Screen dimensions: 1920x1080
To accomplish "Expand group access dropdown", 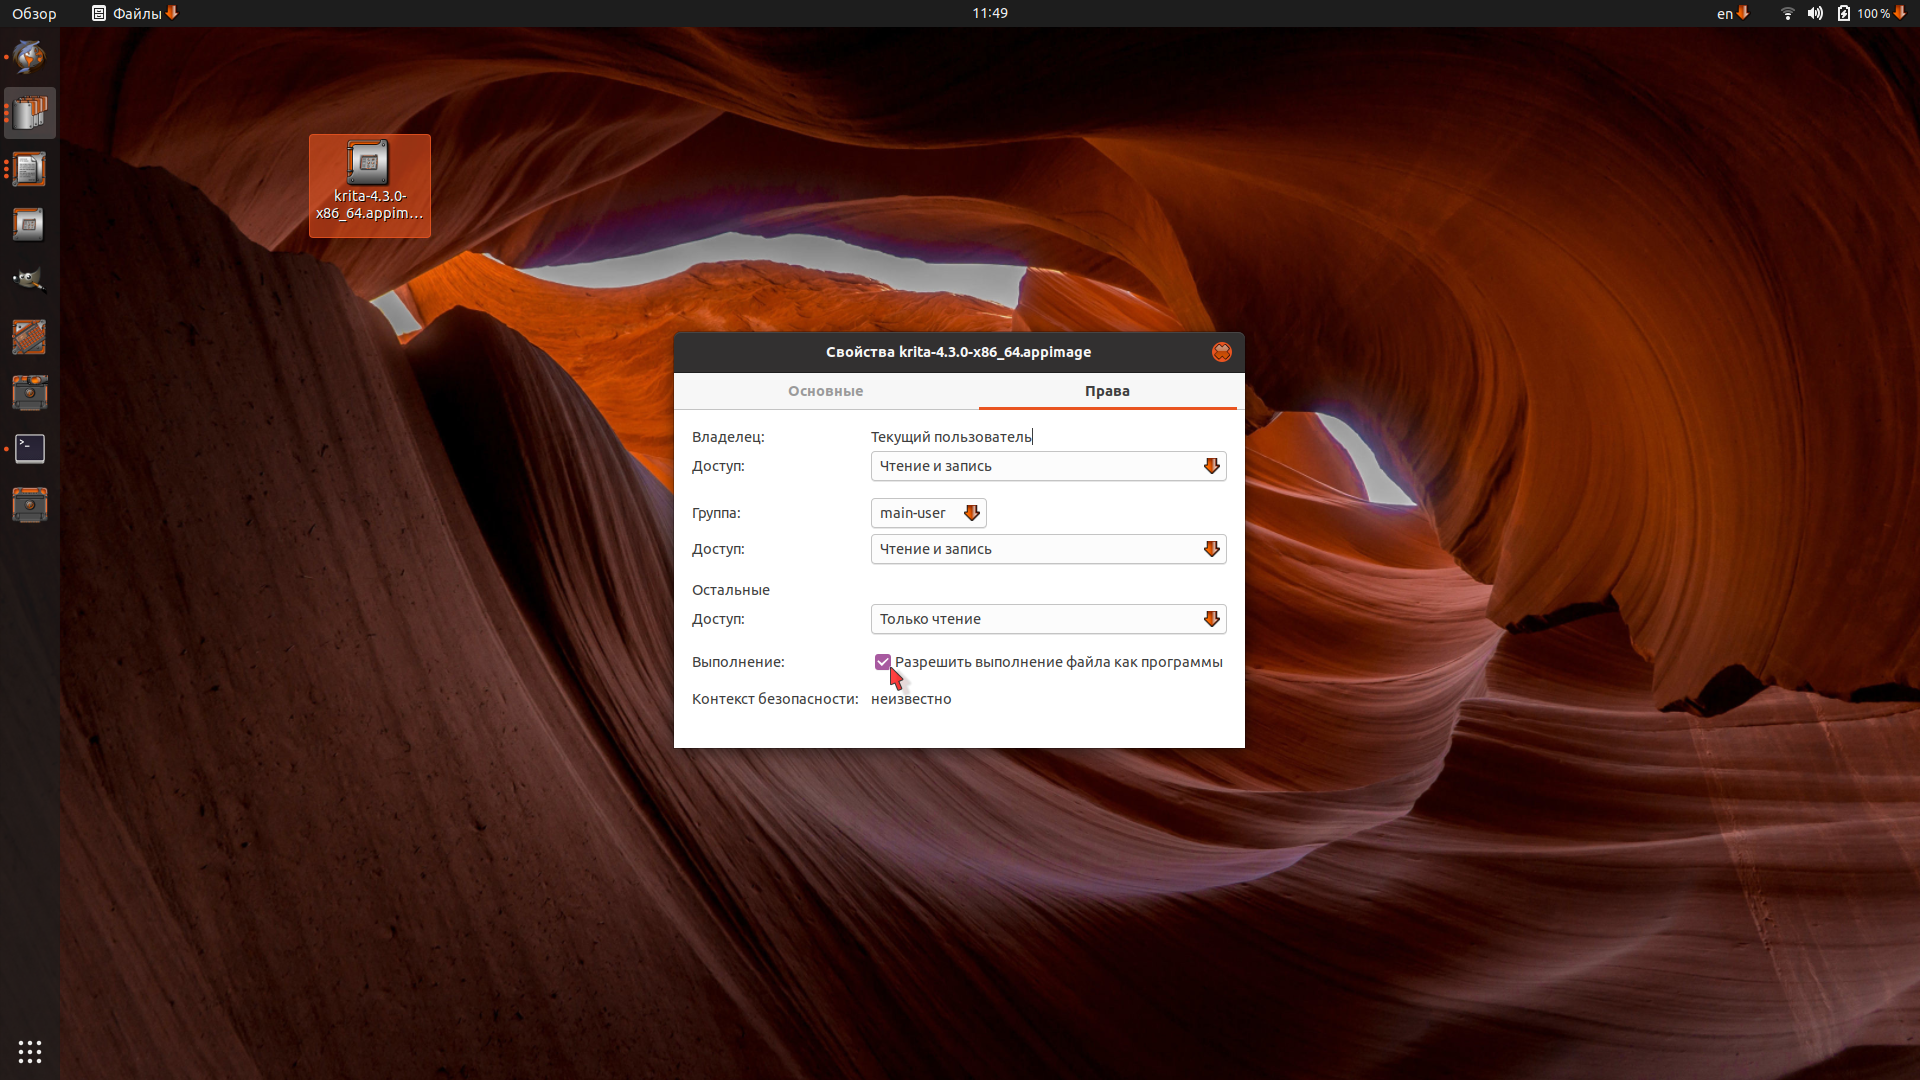I will point(1048,549).
